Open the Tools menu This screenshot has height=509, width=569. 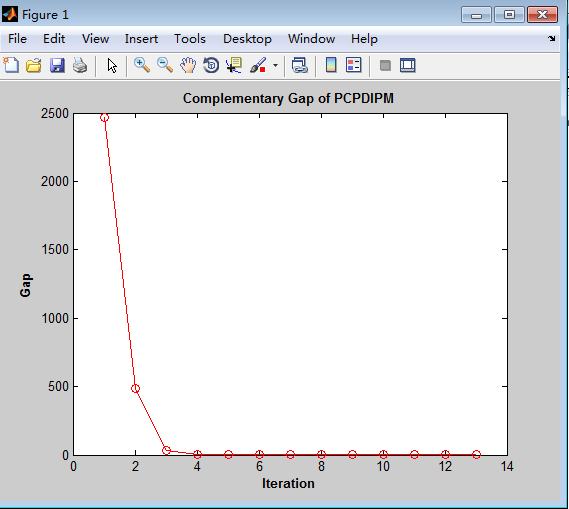pyautogui.click(x=190, y=39)
